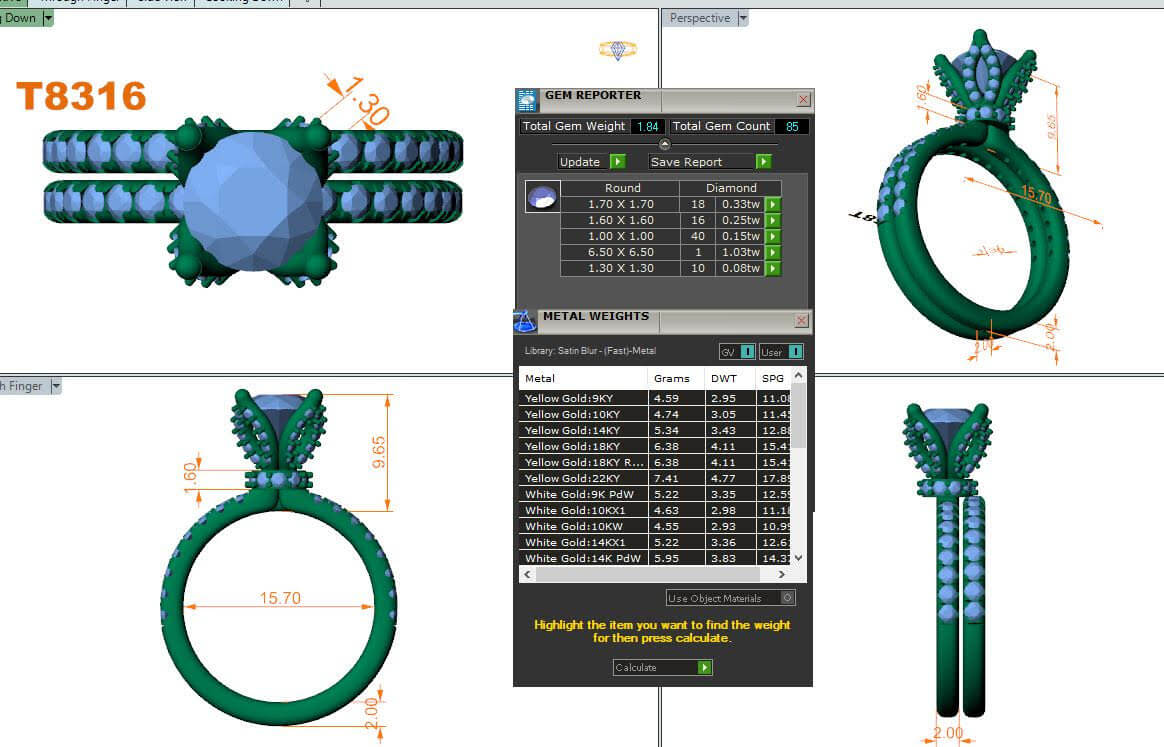Select the Yellow Gold:18KY R... row

coord(654,462)
